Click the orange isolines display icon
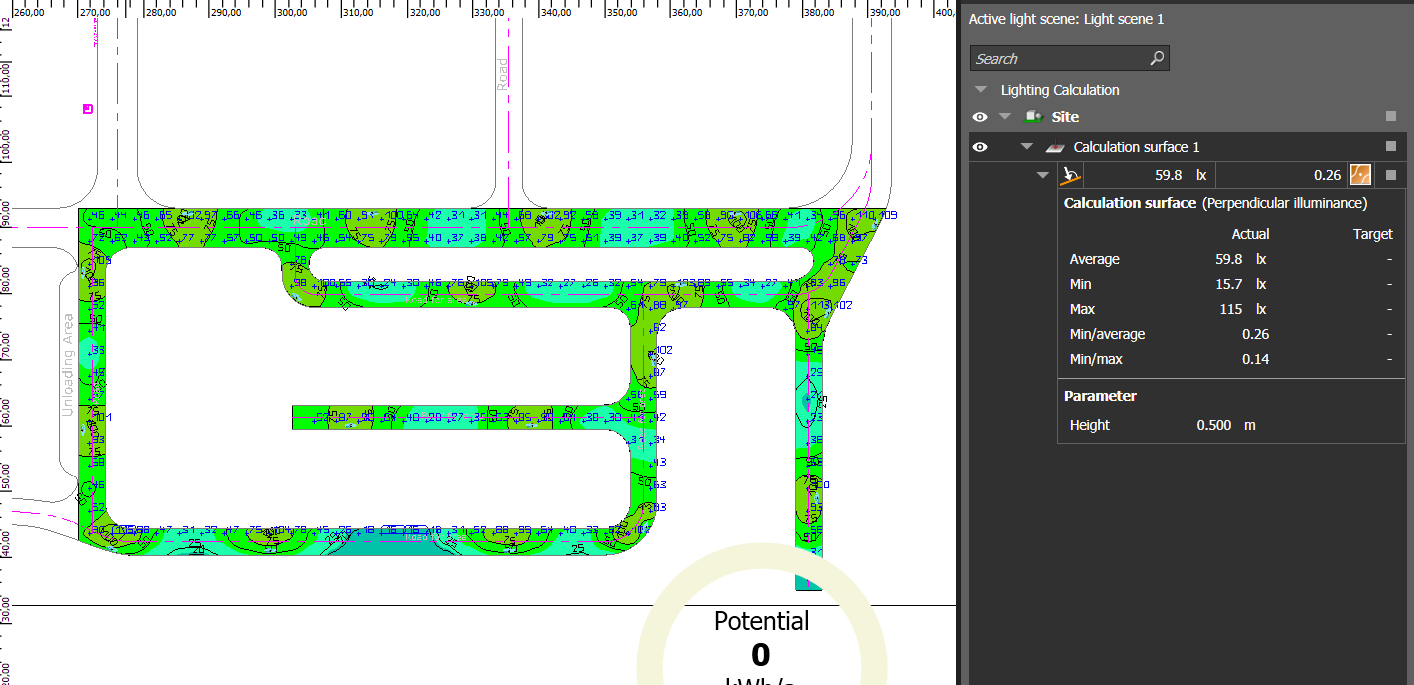Screen dimensions: 1414x685 pos(1360,175)
